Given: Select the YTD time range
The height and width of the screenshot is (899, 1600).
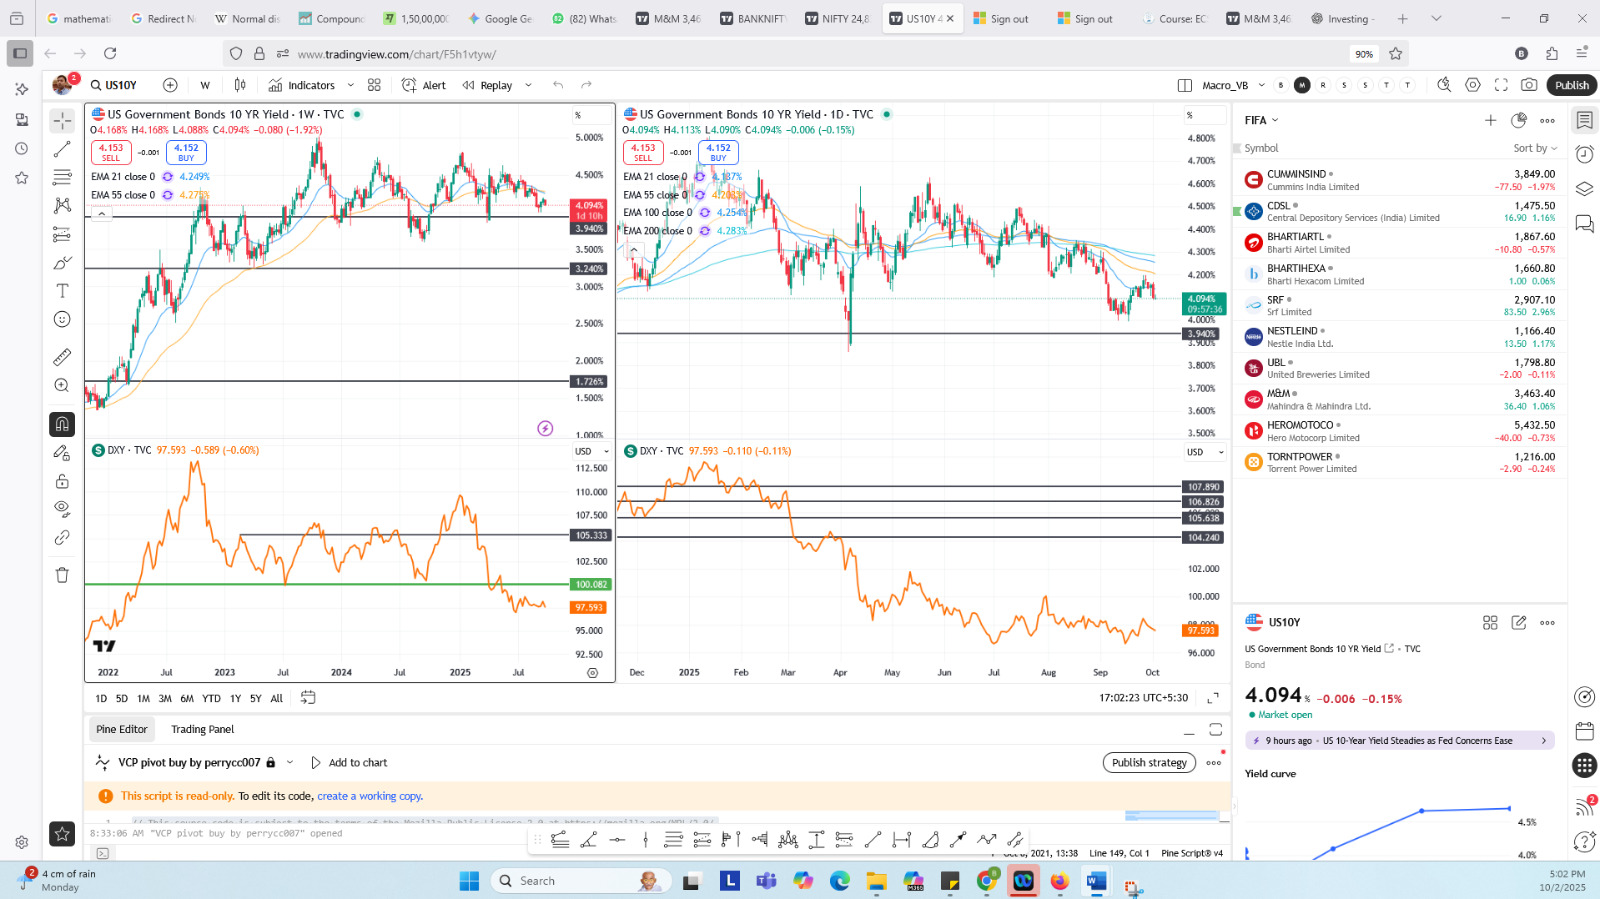Looking at the screenshot, I should click(x=211, y=699).
